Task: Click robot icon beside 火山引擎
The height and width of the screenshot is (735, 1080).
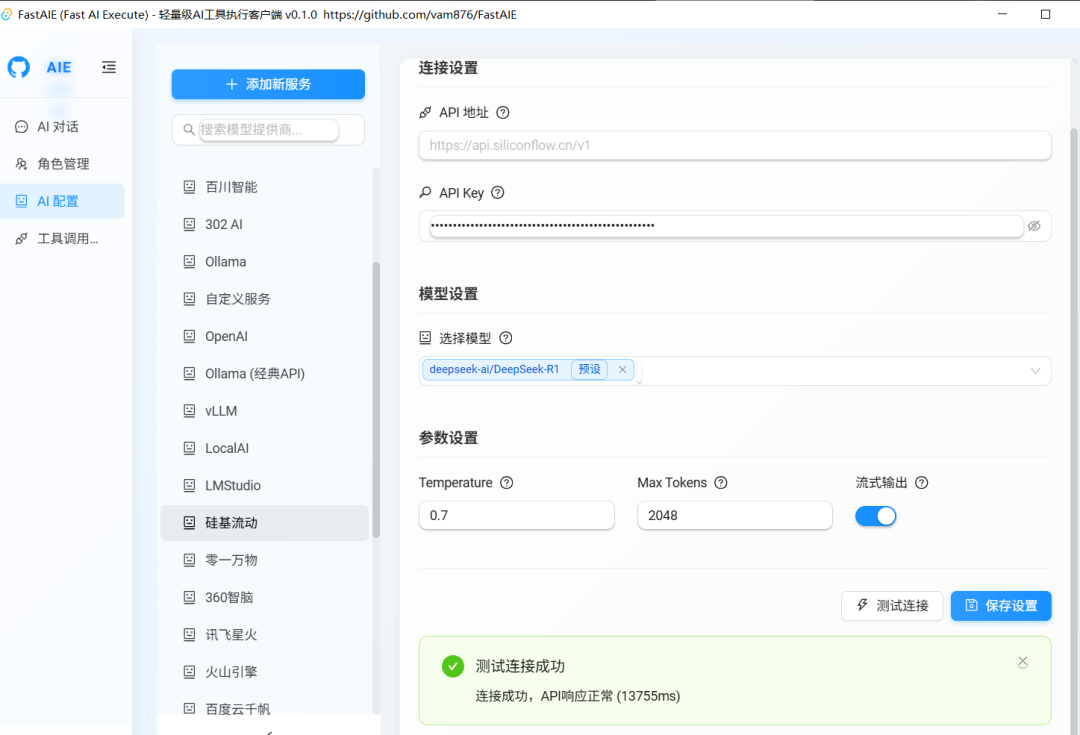Action: (189, 671)
